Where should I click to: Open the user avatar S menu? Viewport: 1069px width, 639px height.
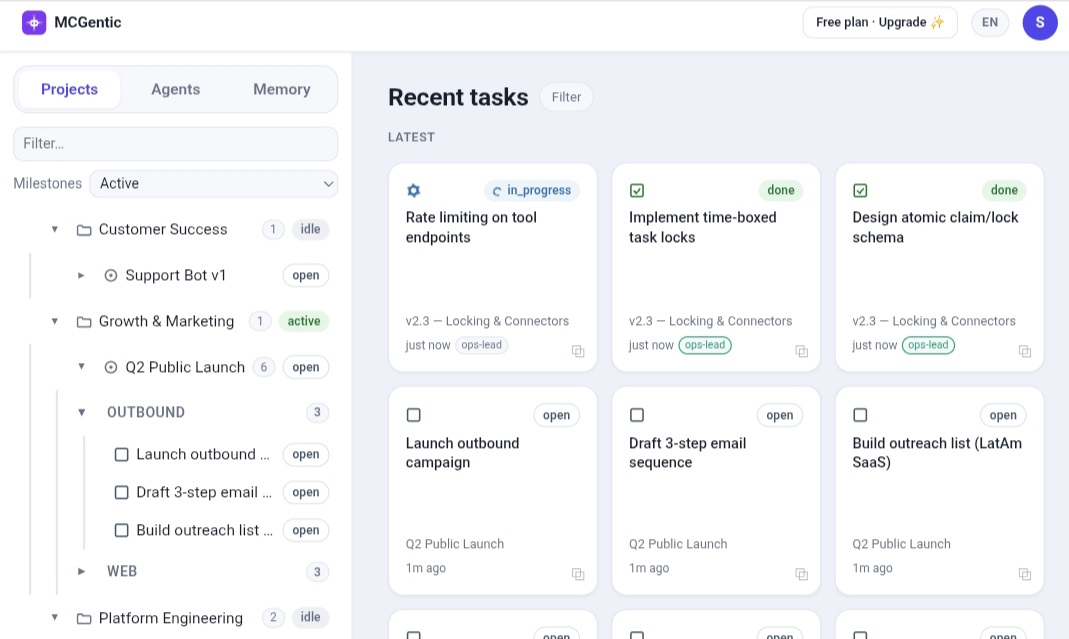point(1040,23)
